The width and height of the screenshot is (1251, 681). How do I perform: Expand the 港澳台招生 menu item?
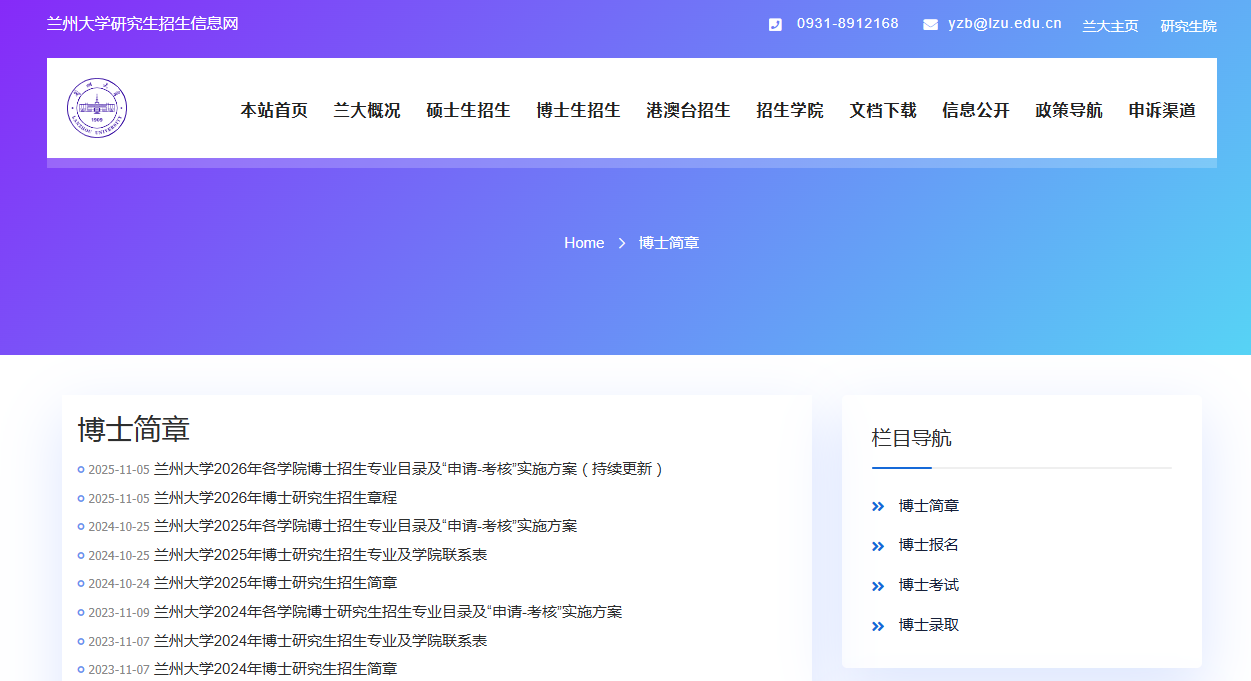pyautogui.click(x=688, y=110)
